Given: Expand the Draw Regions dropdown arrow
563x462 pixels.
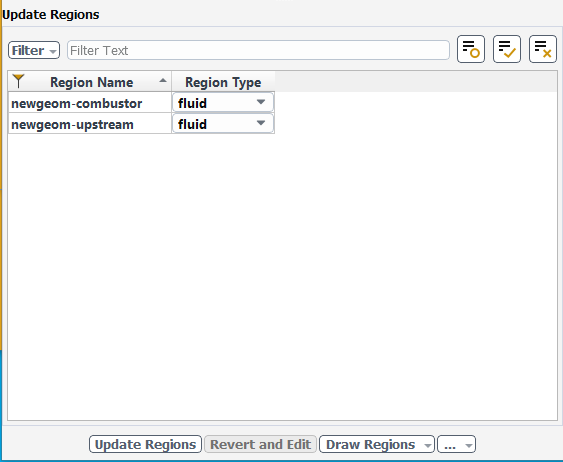Looking at the screenshot, I should (427, 445).
